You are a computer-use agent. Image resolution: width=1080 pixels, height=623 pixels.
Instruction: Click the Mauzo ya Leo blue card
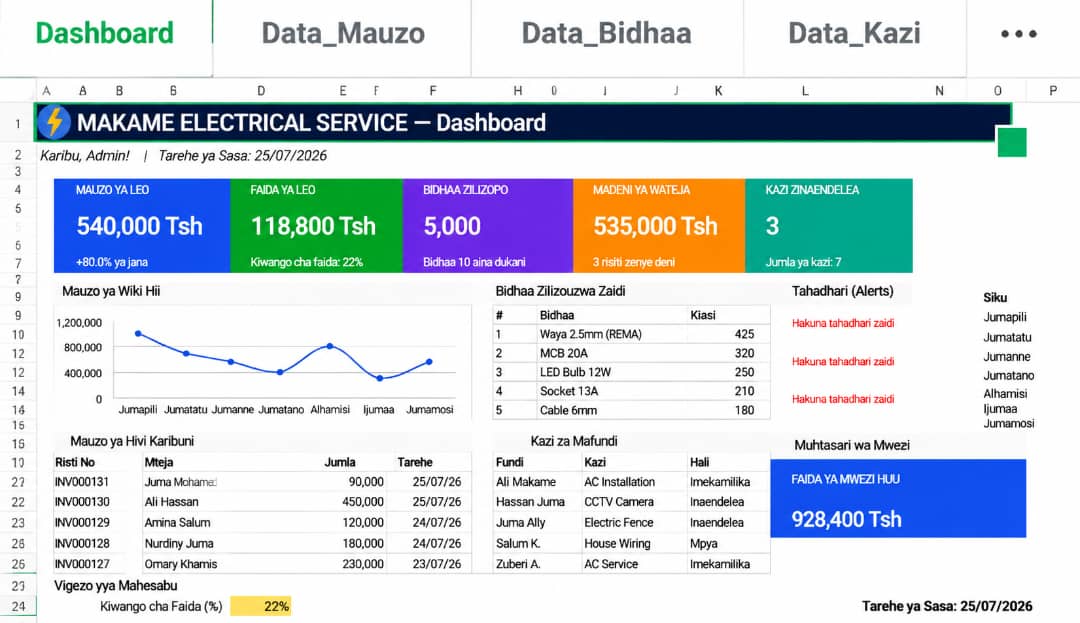[x=142, y=226]
